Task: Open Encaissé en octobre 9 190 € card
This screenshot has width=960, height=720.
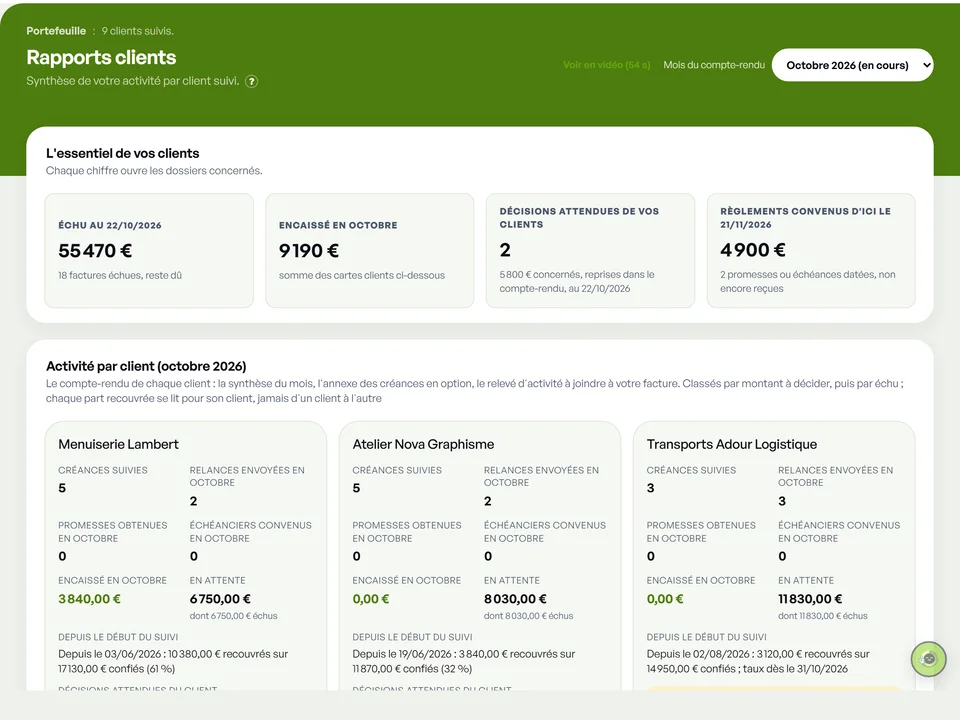Action: (x=369, y=250)
